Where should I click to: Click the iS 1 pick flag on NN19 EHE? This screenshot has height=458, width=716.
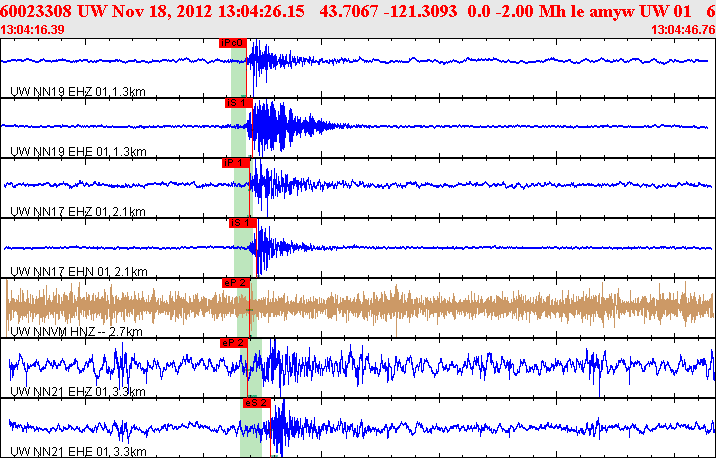click(x=238, y=103)
